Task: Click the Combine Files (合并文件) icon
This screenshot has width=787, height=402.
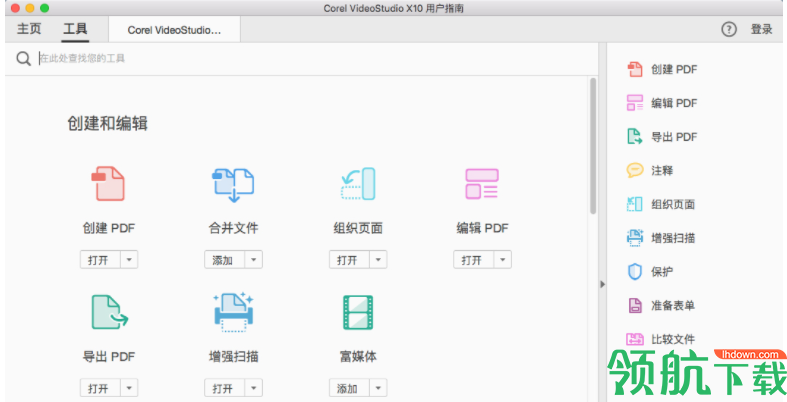Action: 233,185
